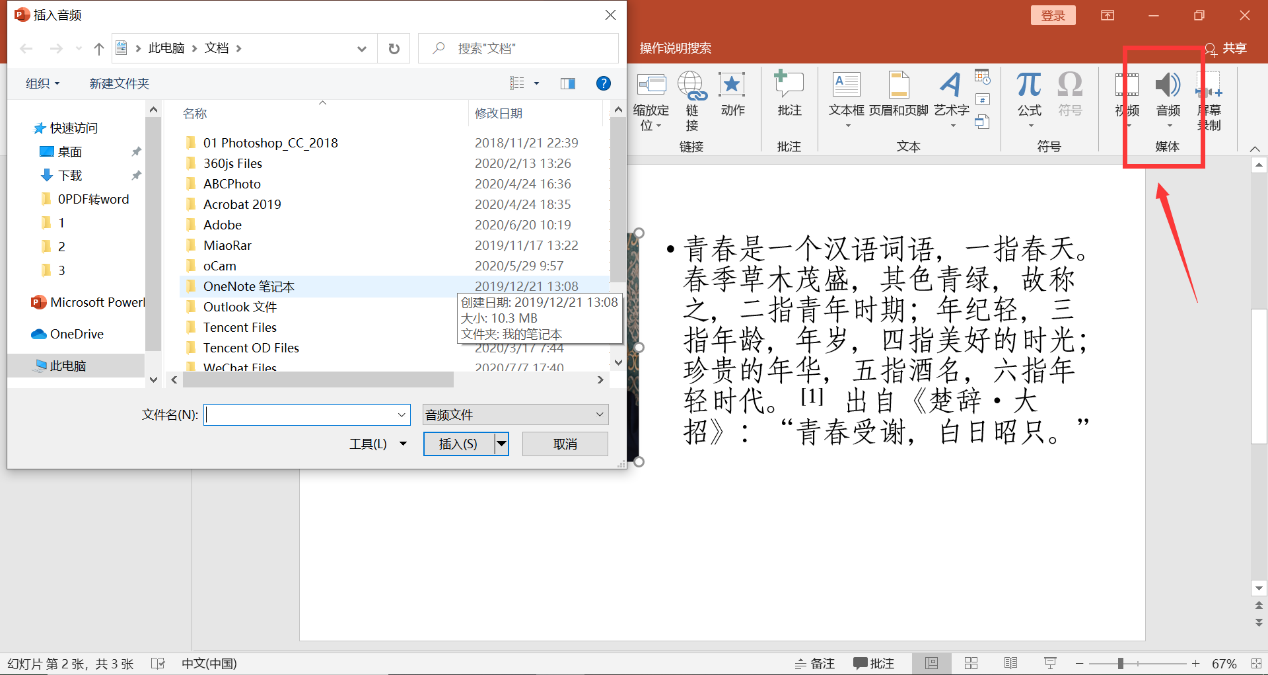
Task: Collapse the ribbon with chevron
Action: [1253, 147]
